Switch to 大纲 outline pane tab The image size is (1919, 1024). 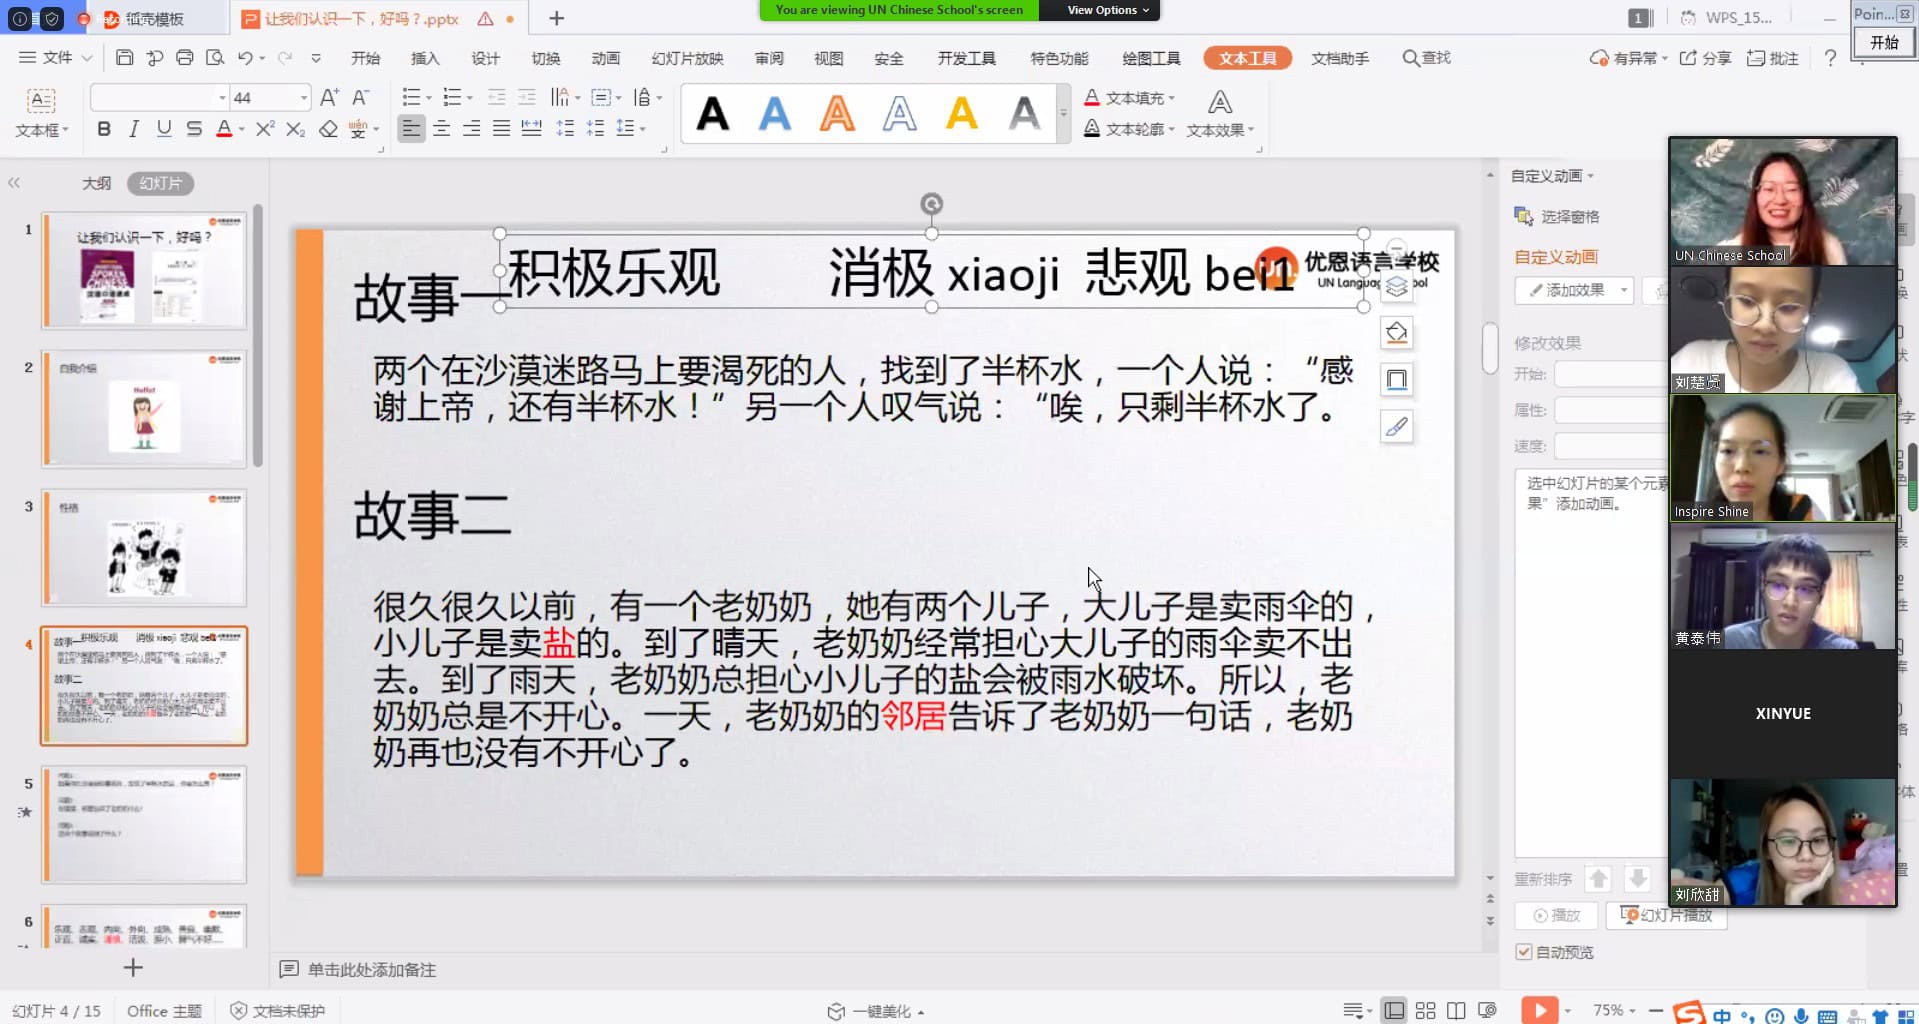coord(96,183)
